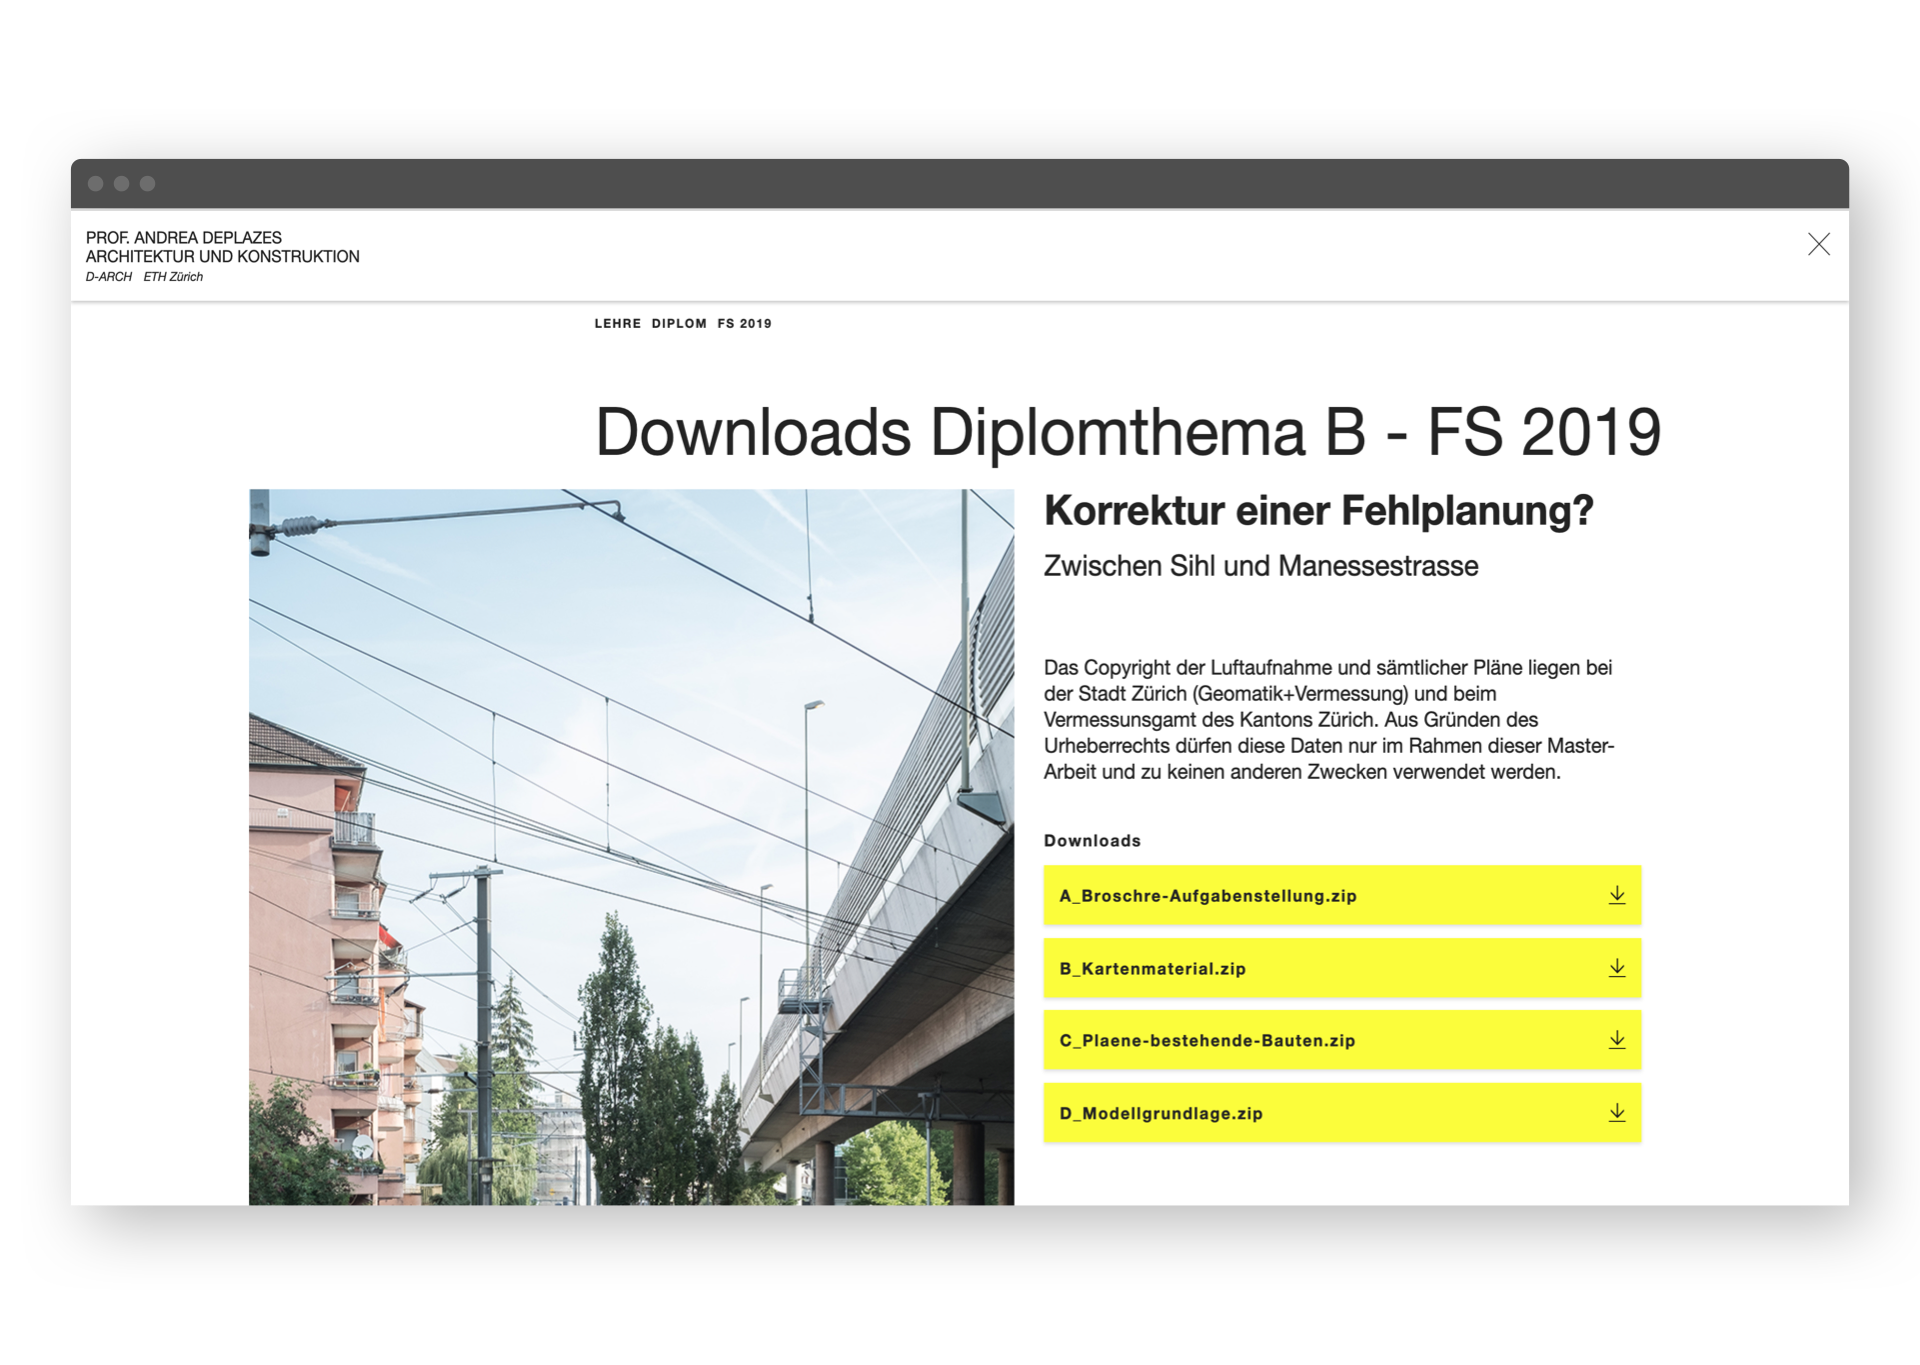Download the A_Broschre-Aufgabenstellung.zip file label
1920x1365 pixels.
coord(1207,896)
